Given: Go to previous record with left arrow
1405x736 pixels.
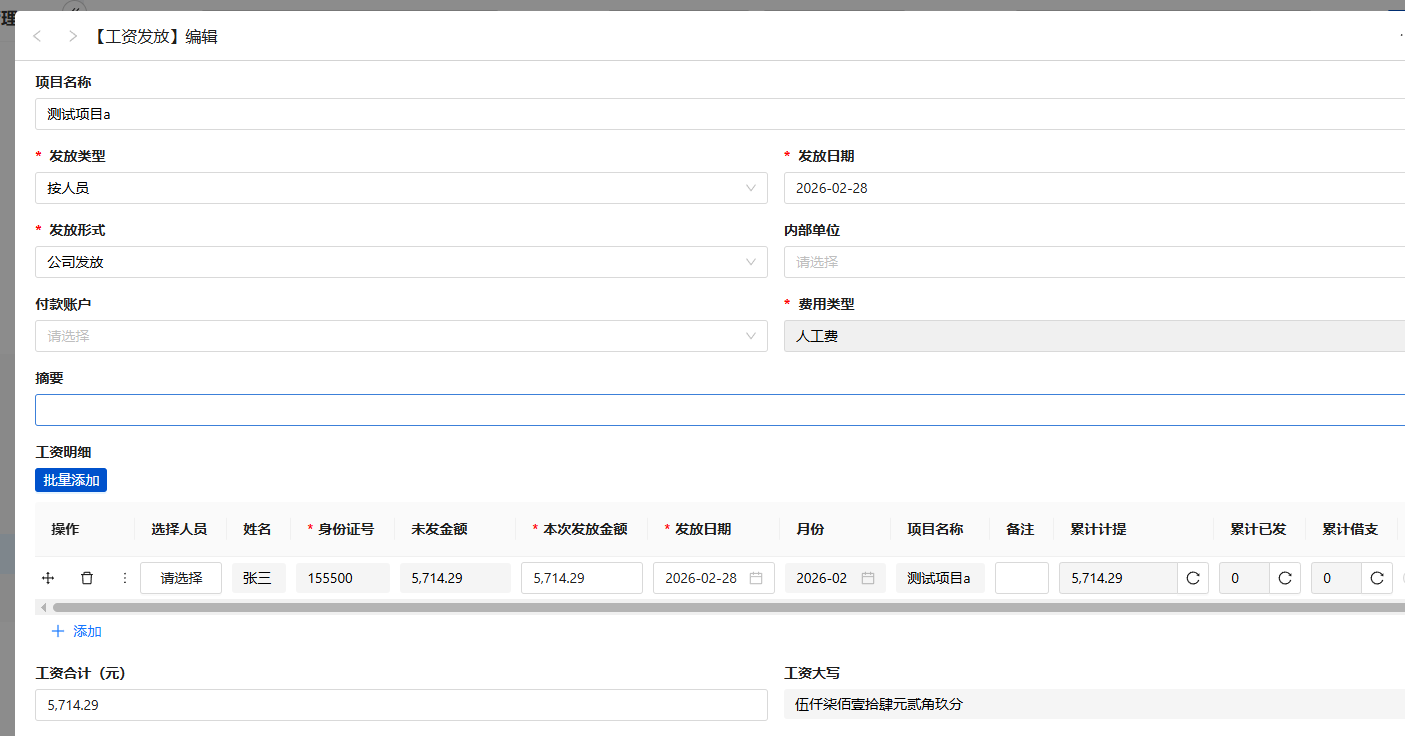Looking at the screenshot, I should point(37,37).
